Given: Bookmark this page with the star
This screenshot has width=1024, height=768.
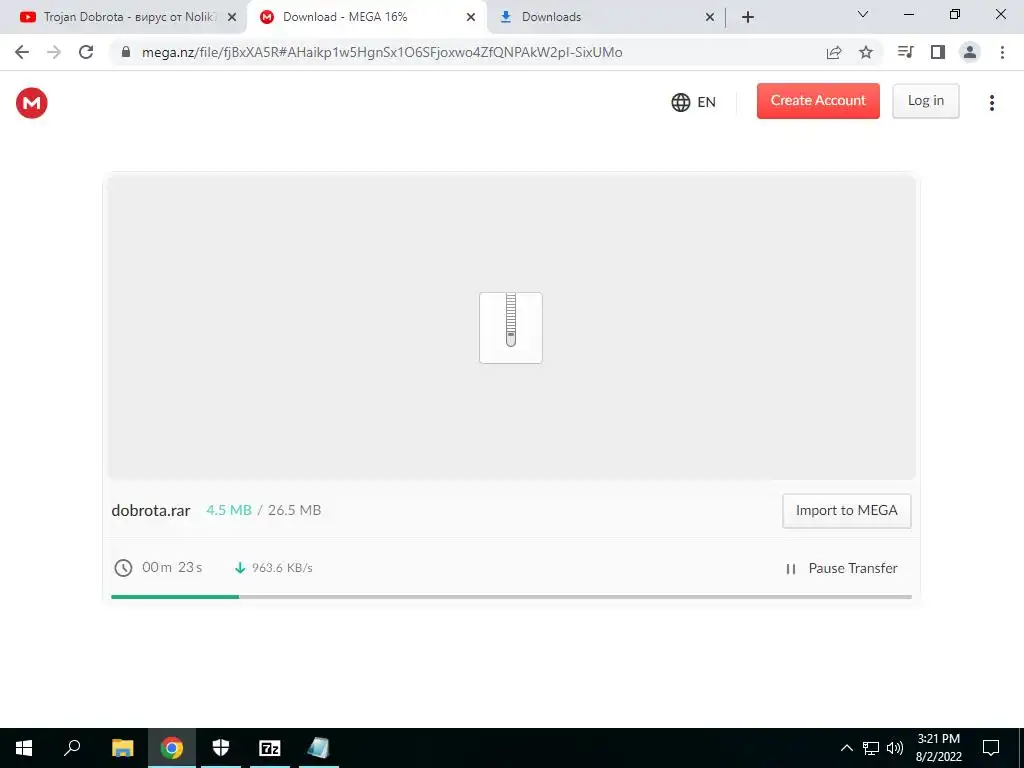Looking at the screenshot, I should (866, 52).
